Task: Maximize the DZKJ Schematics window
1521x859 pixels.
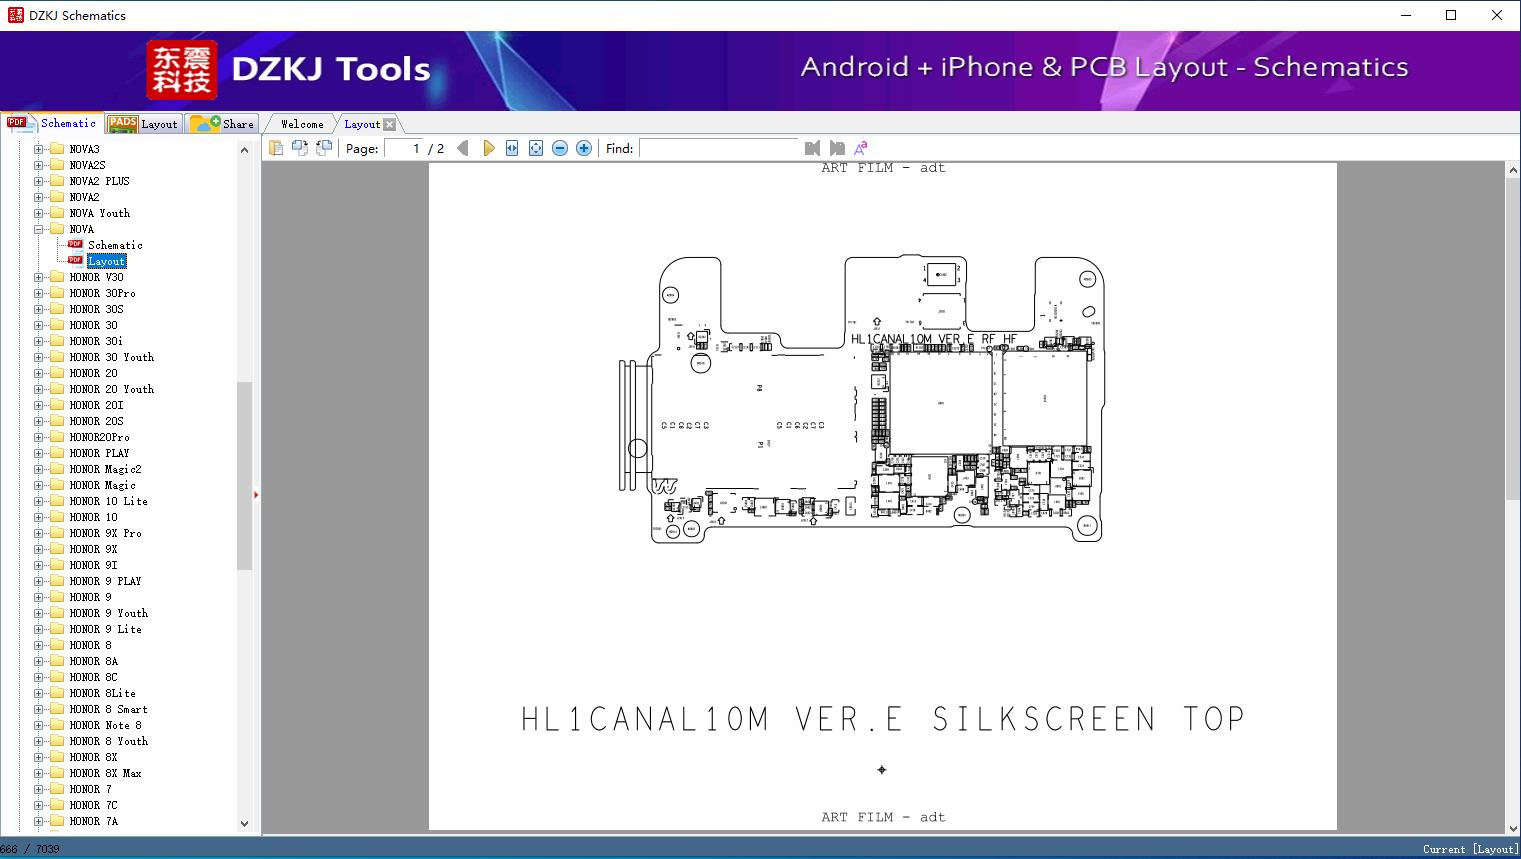Action: tap(1451, 15)
